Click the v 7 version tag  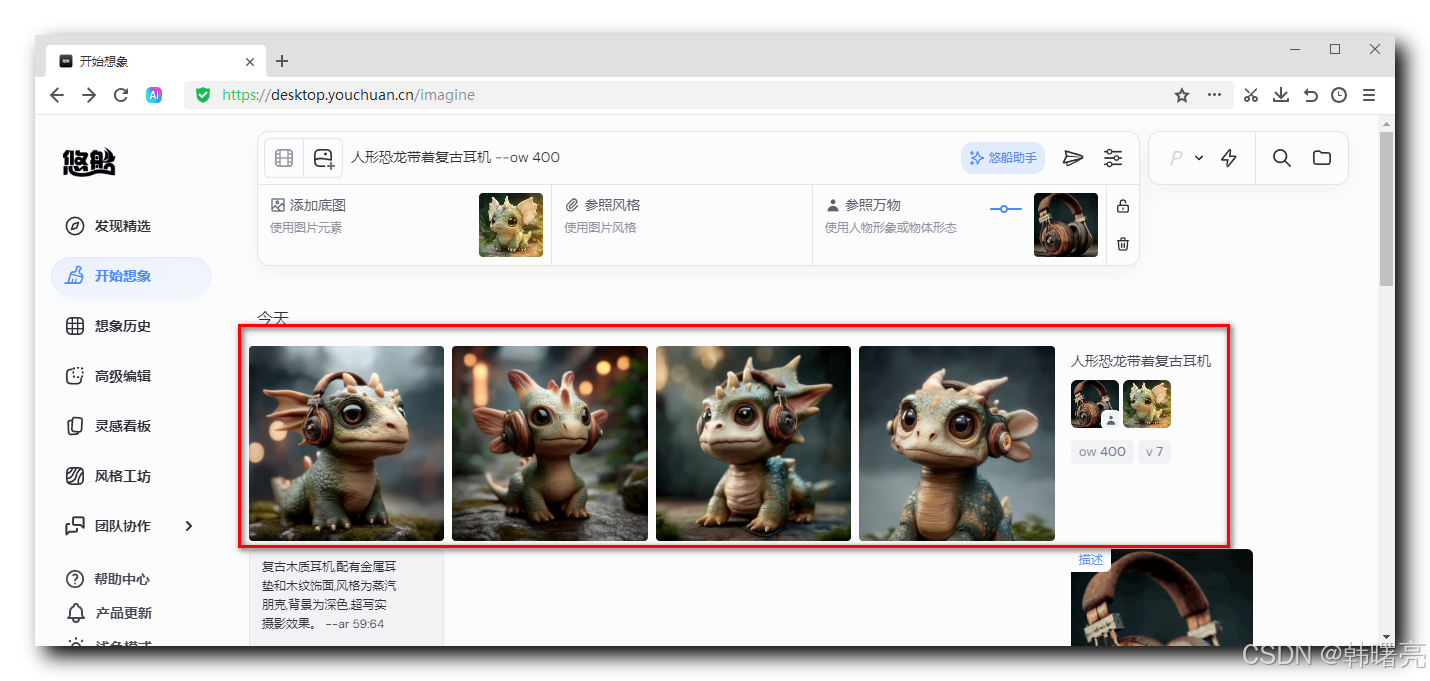[x=1154, y=452]
